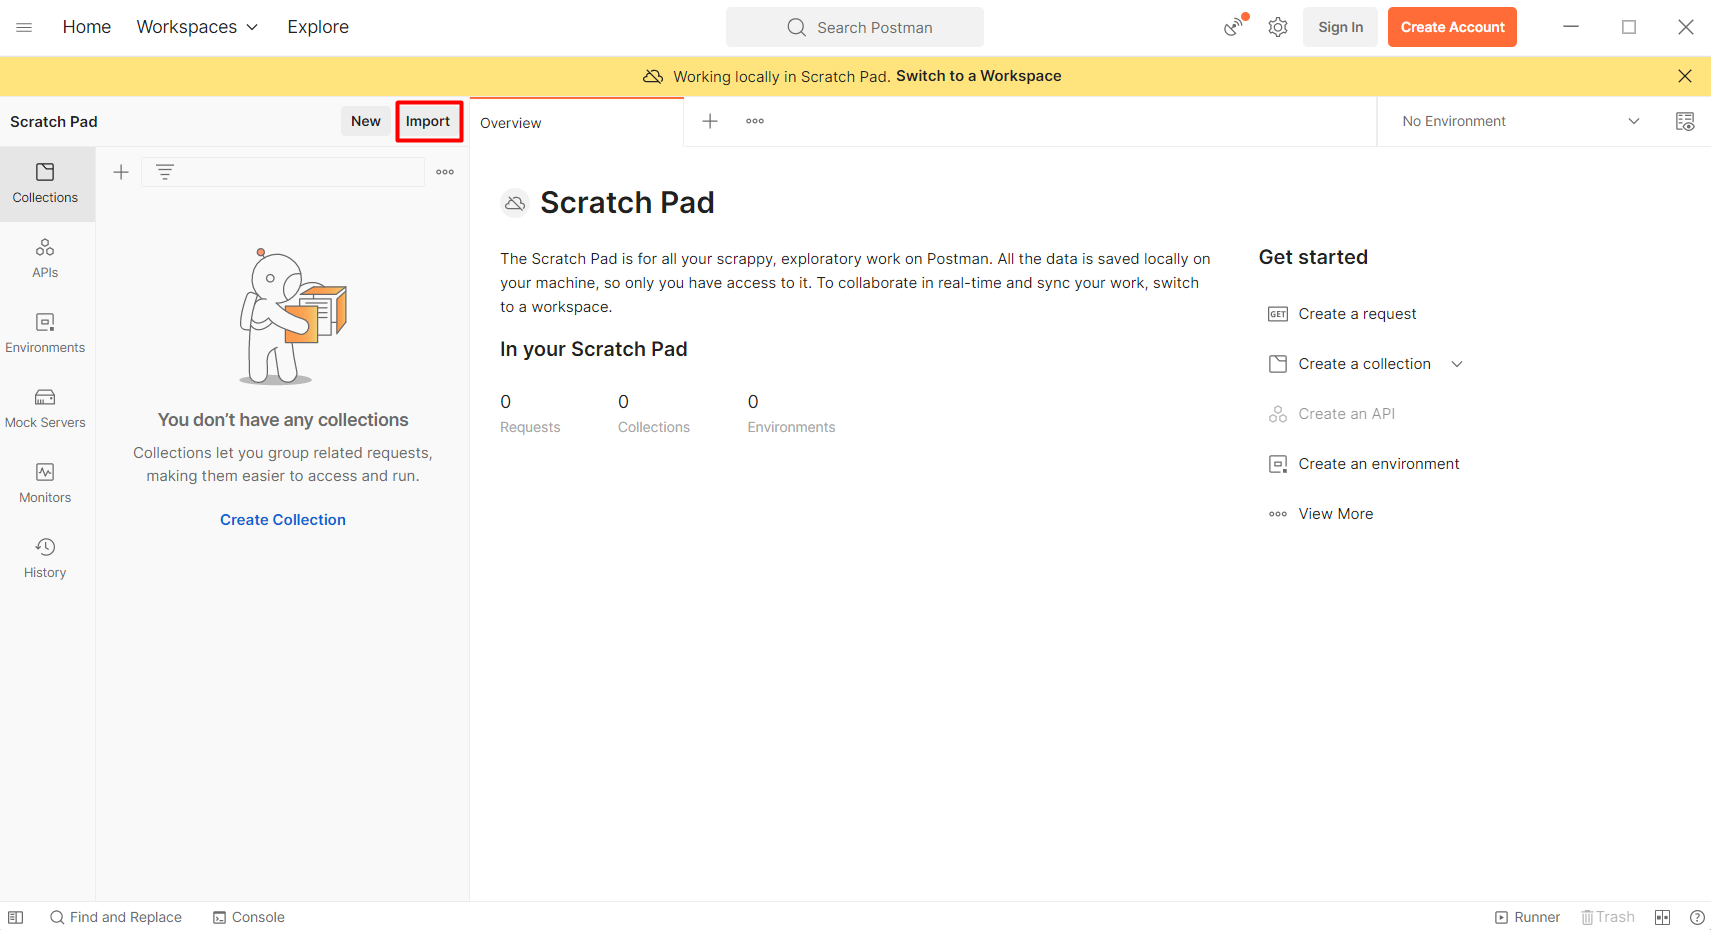Click the Search Postman field

(855, 27)
